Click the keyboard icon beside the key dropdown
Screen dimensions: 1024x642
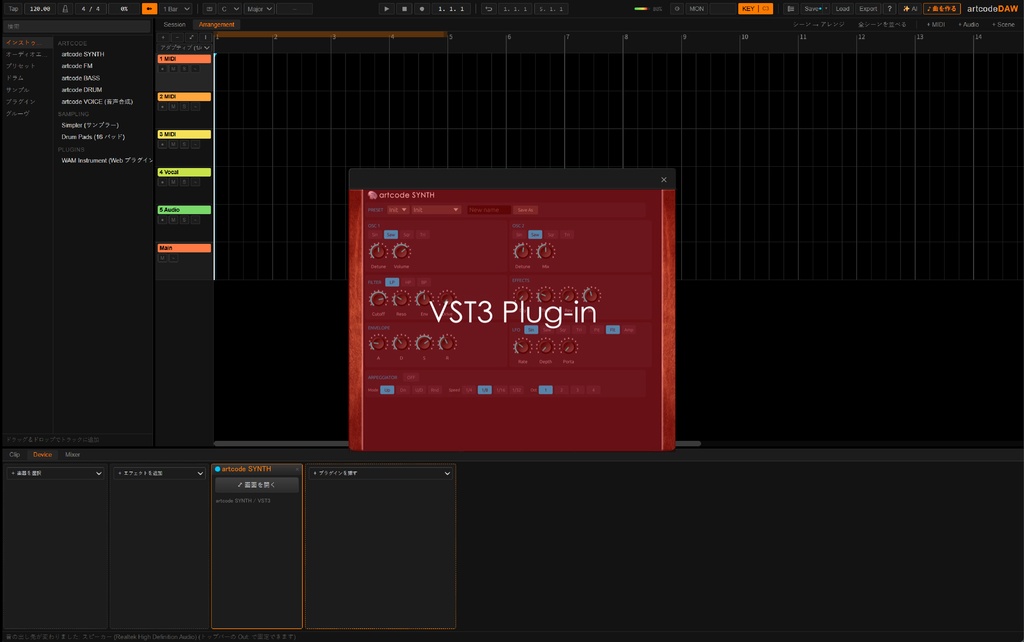tap(209, 8)
